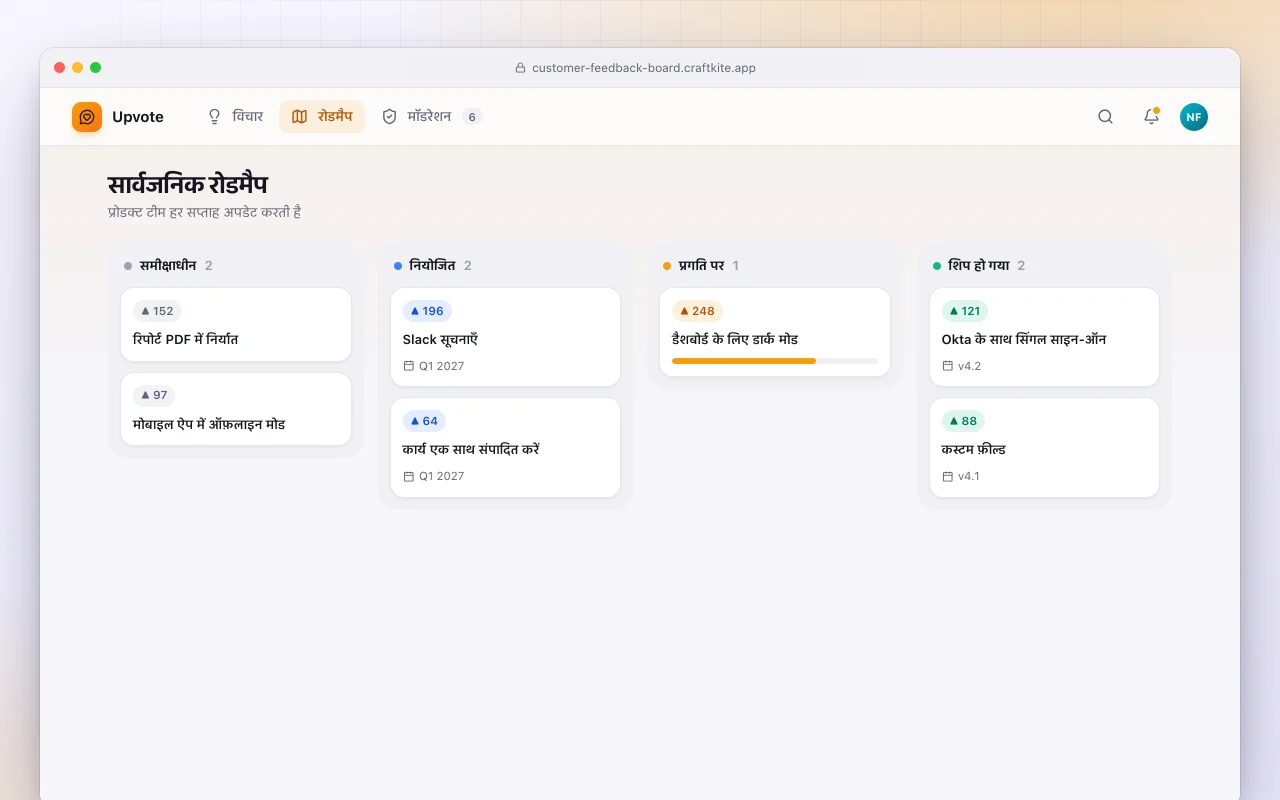This screenshot has width=1280, height=800.
Task: Switch to the रोडमैप tab
Action: click(x=322, y=117)
